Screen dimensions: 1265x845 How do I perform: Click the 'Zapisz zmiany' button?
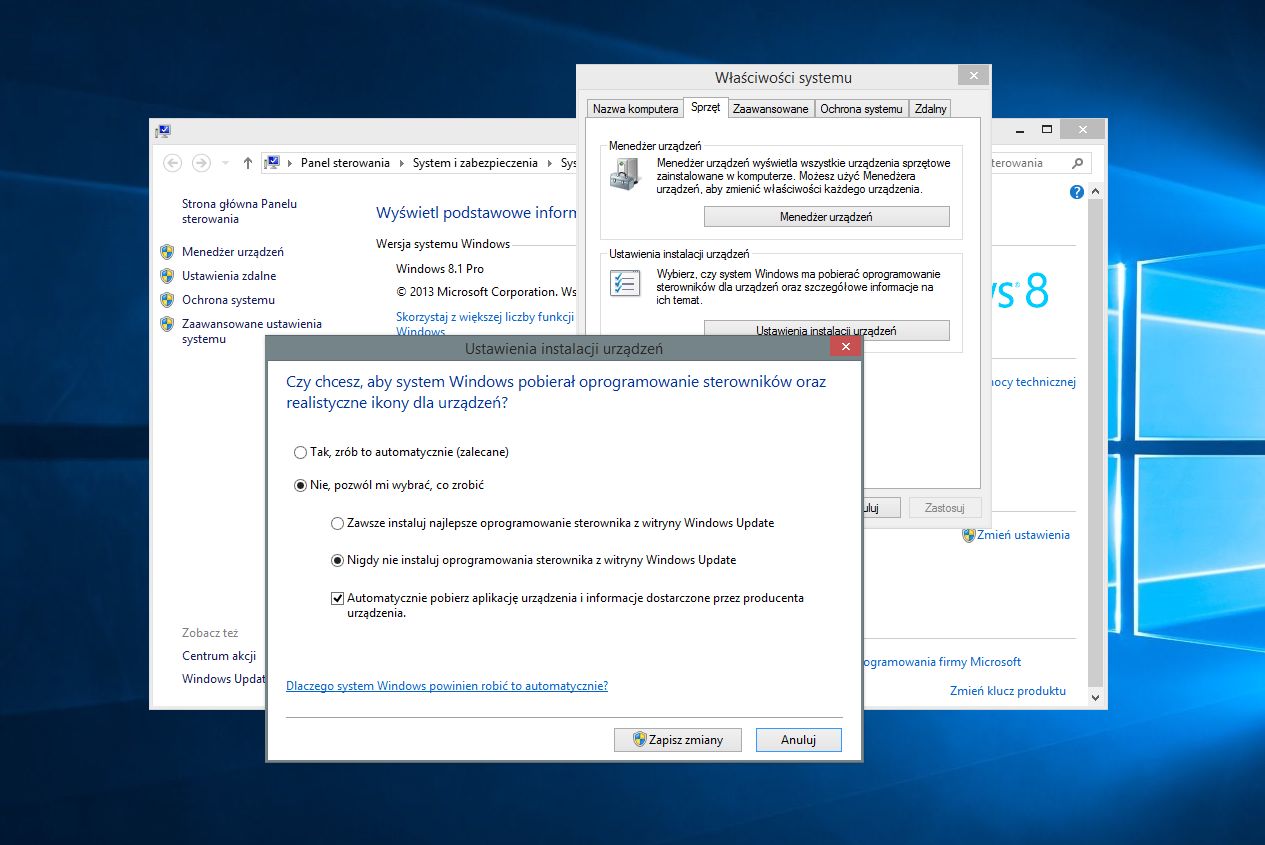pyautogui.click(x=678, y=740)
